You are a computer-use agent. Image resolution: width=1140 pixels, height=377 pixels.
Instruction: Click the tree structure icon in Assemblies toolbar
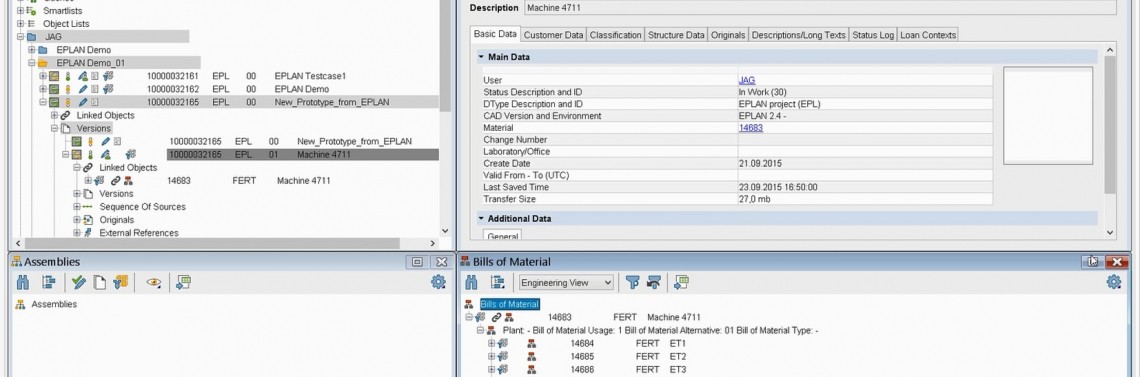49,283
